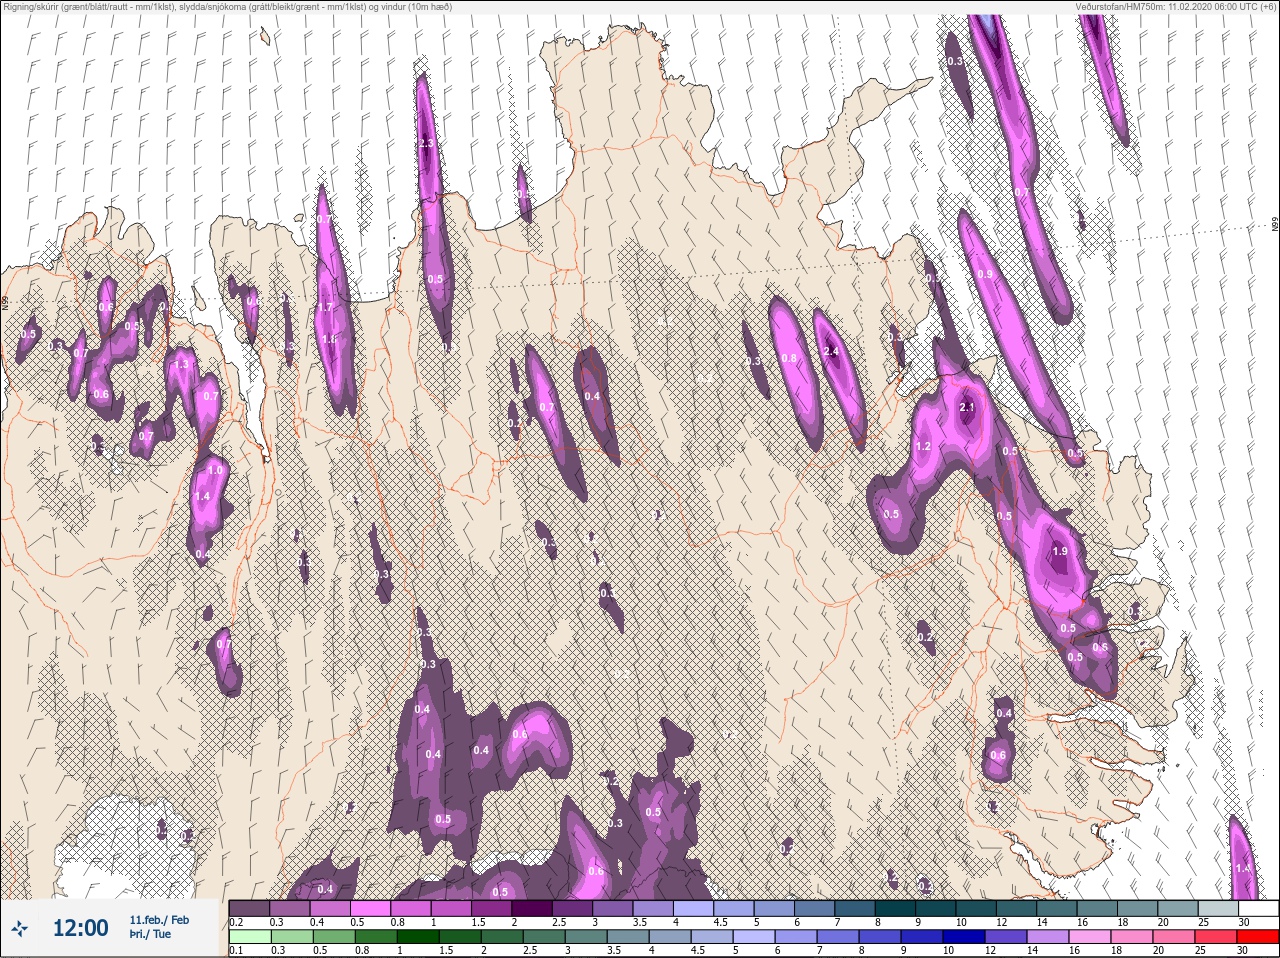Click the 1.8 precipitation value on the map

click(328, 340)
